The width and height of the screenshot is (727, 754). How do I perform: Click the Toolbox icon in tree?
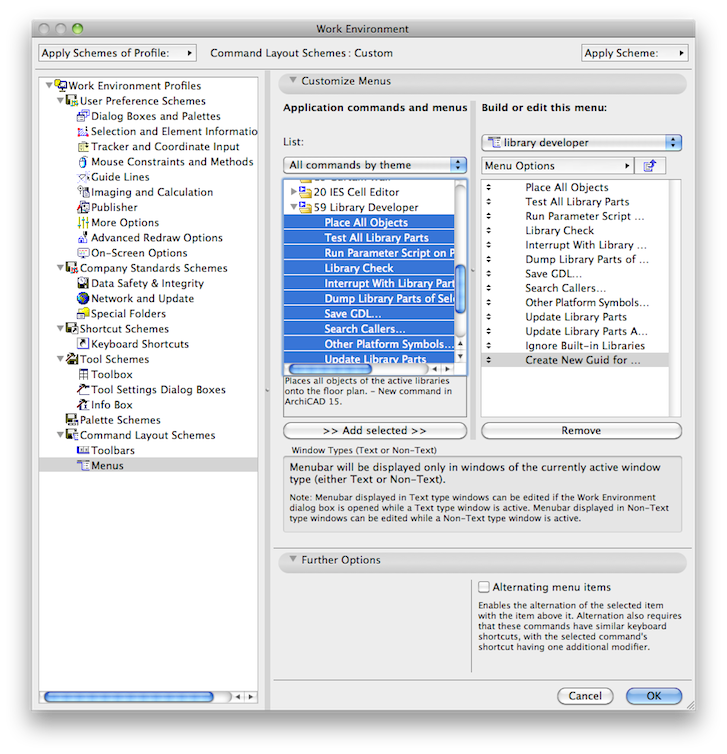click(83, 374)
